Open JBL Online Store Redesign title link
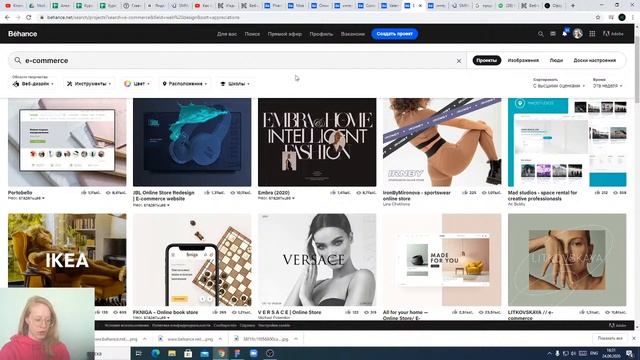Screen dimensions: 640x360 coord(164,196)
